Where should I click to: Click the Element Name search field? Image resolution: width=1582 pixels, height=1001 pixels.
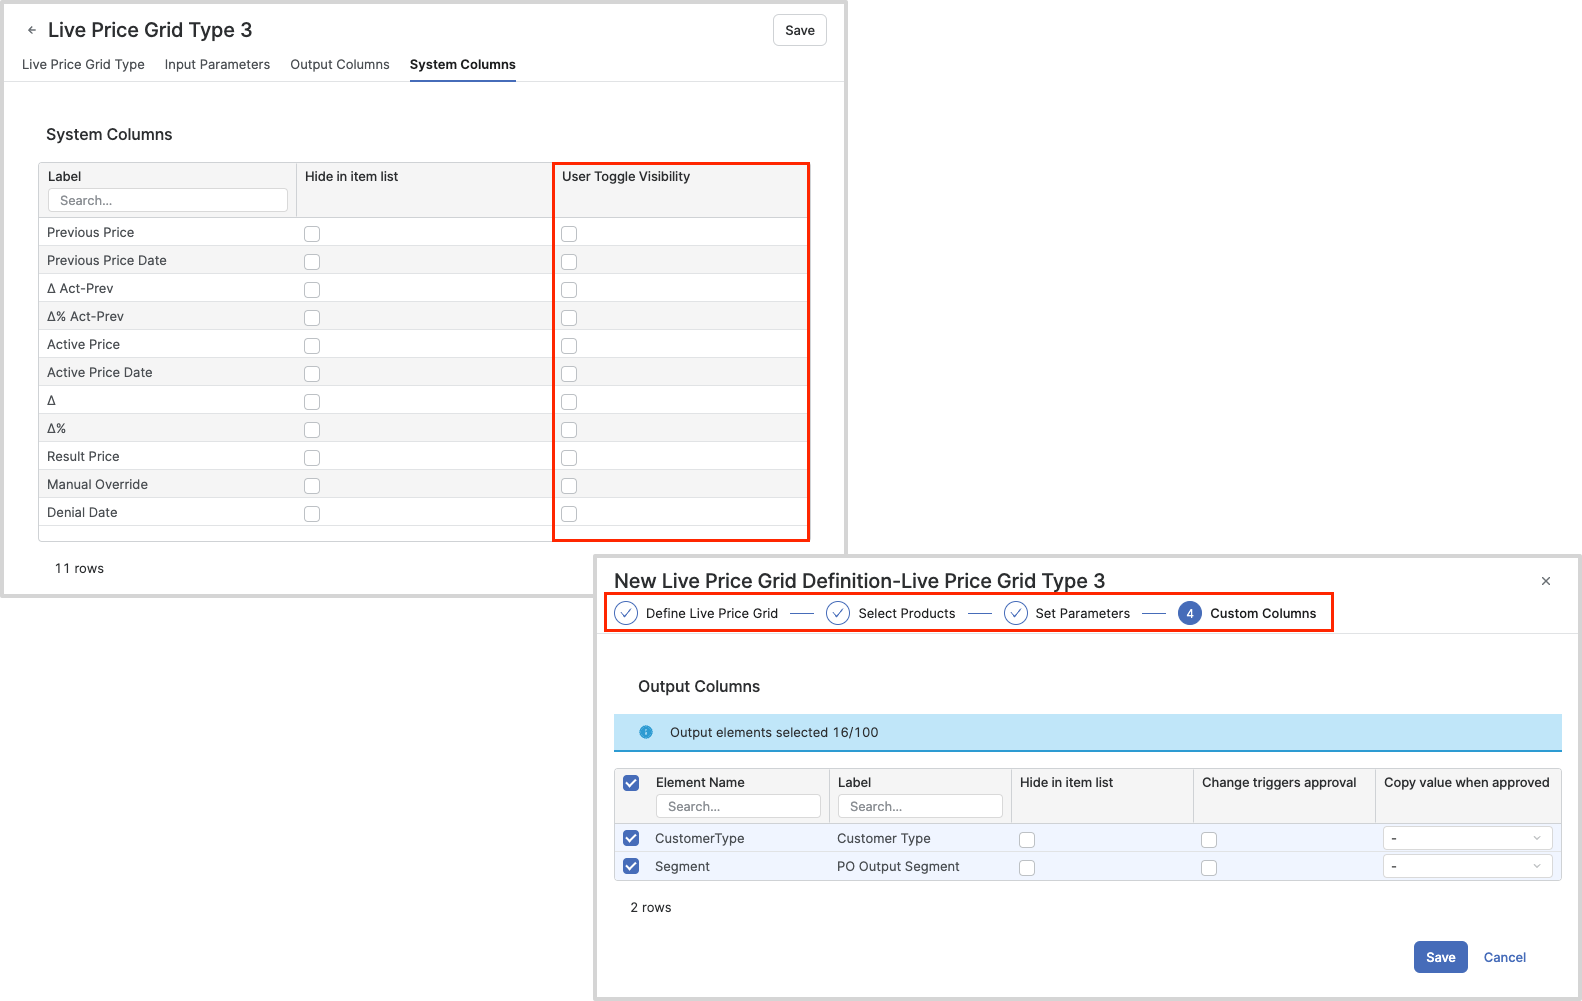pyautogui.click(x=738, y=806)
